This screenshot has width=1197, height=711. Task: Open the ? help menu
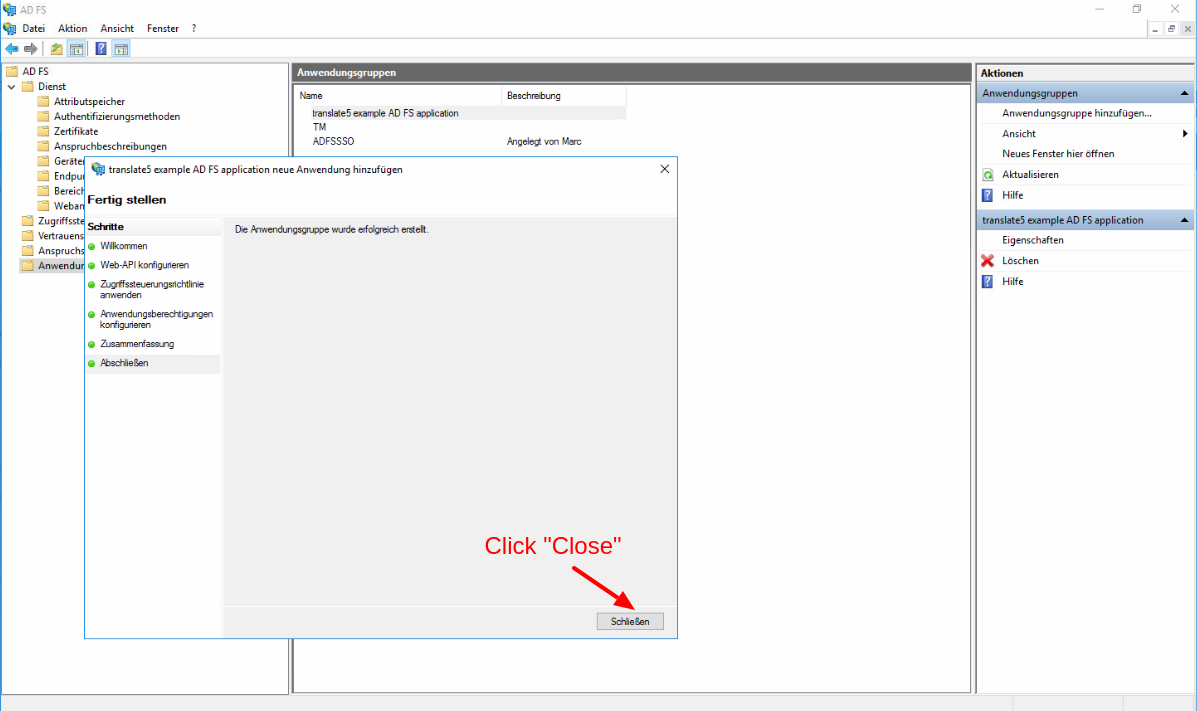(x=194, y=28)
